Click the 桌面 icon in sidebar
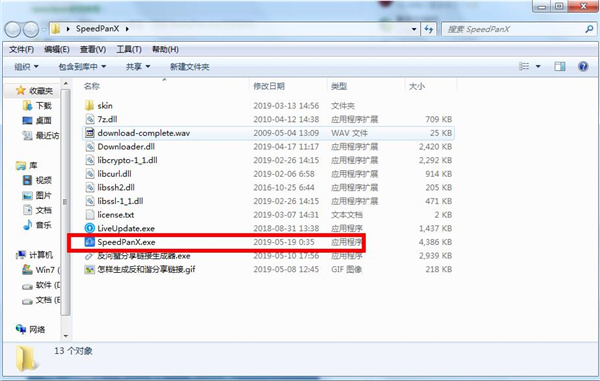The height and width of the screenshot is (381, 600). click(27, 120)
